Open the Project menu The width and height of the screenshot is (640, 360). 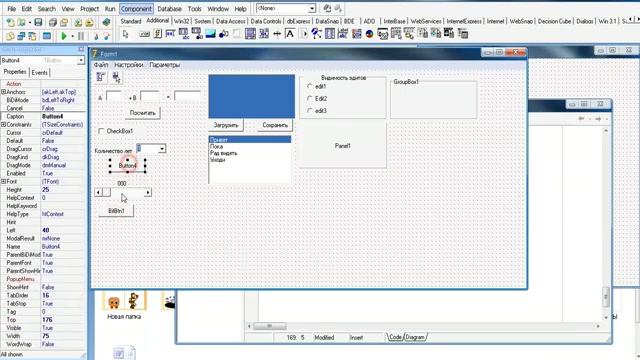pyautogui.click(x=89, y=9)
